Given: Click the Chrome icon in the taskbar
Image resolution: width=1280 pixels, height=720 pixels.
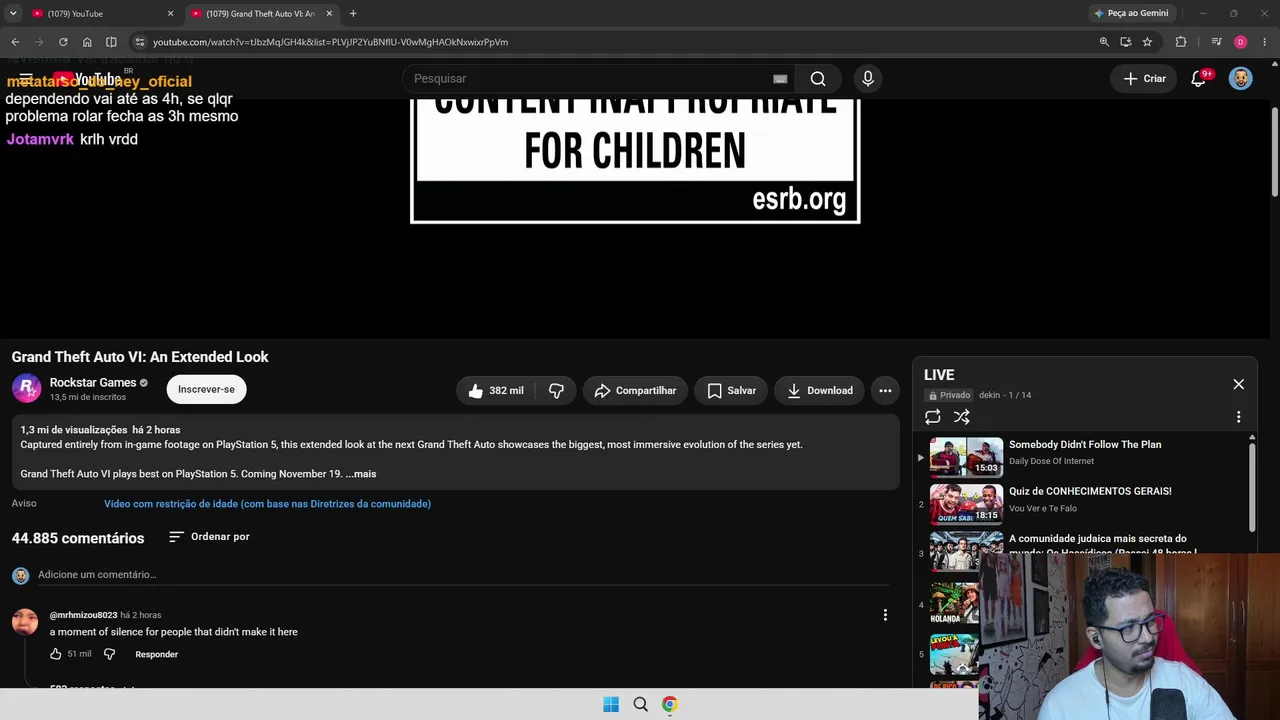Looking at the screenshot, I should click(x=670, y=704).
